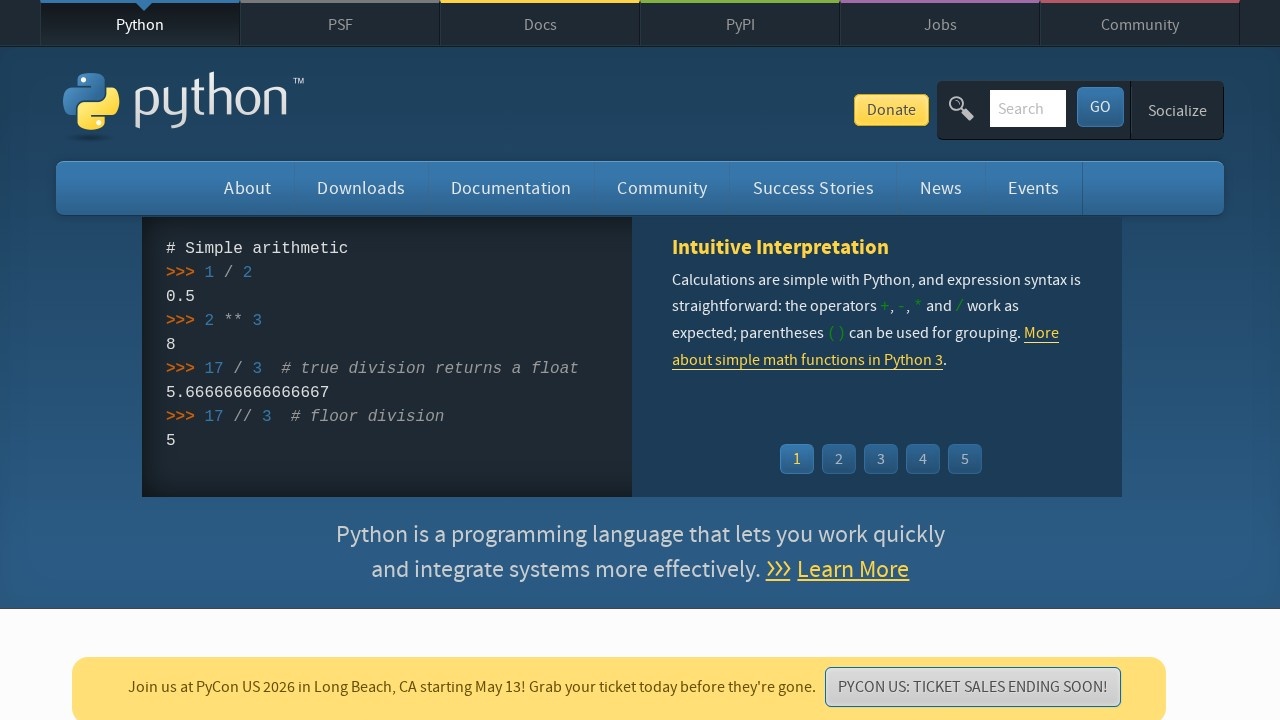Open the Downloads navigation menu

coord(361,188)
